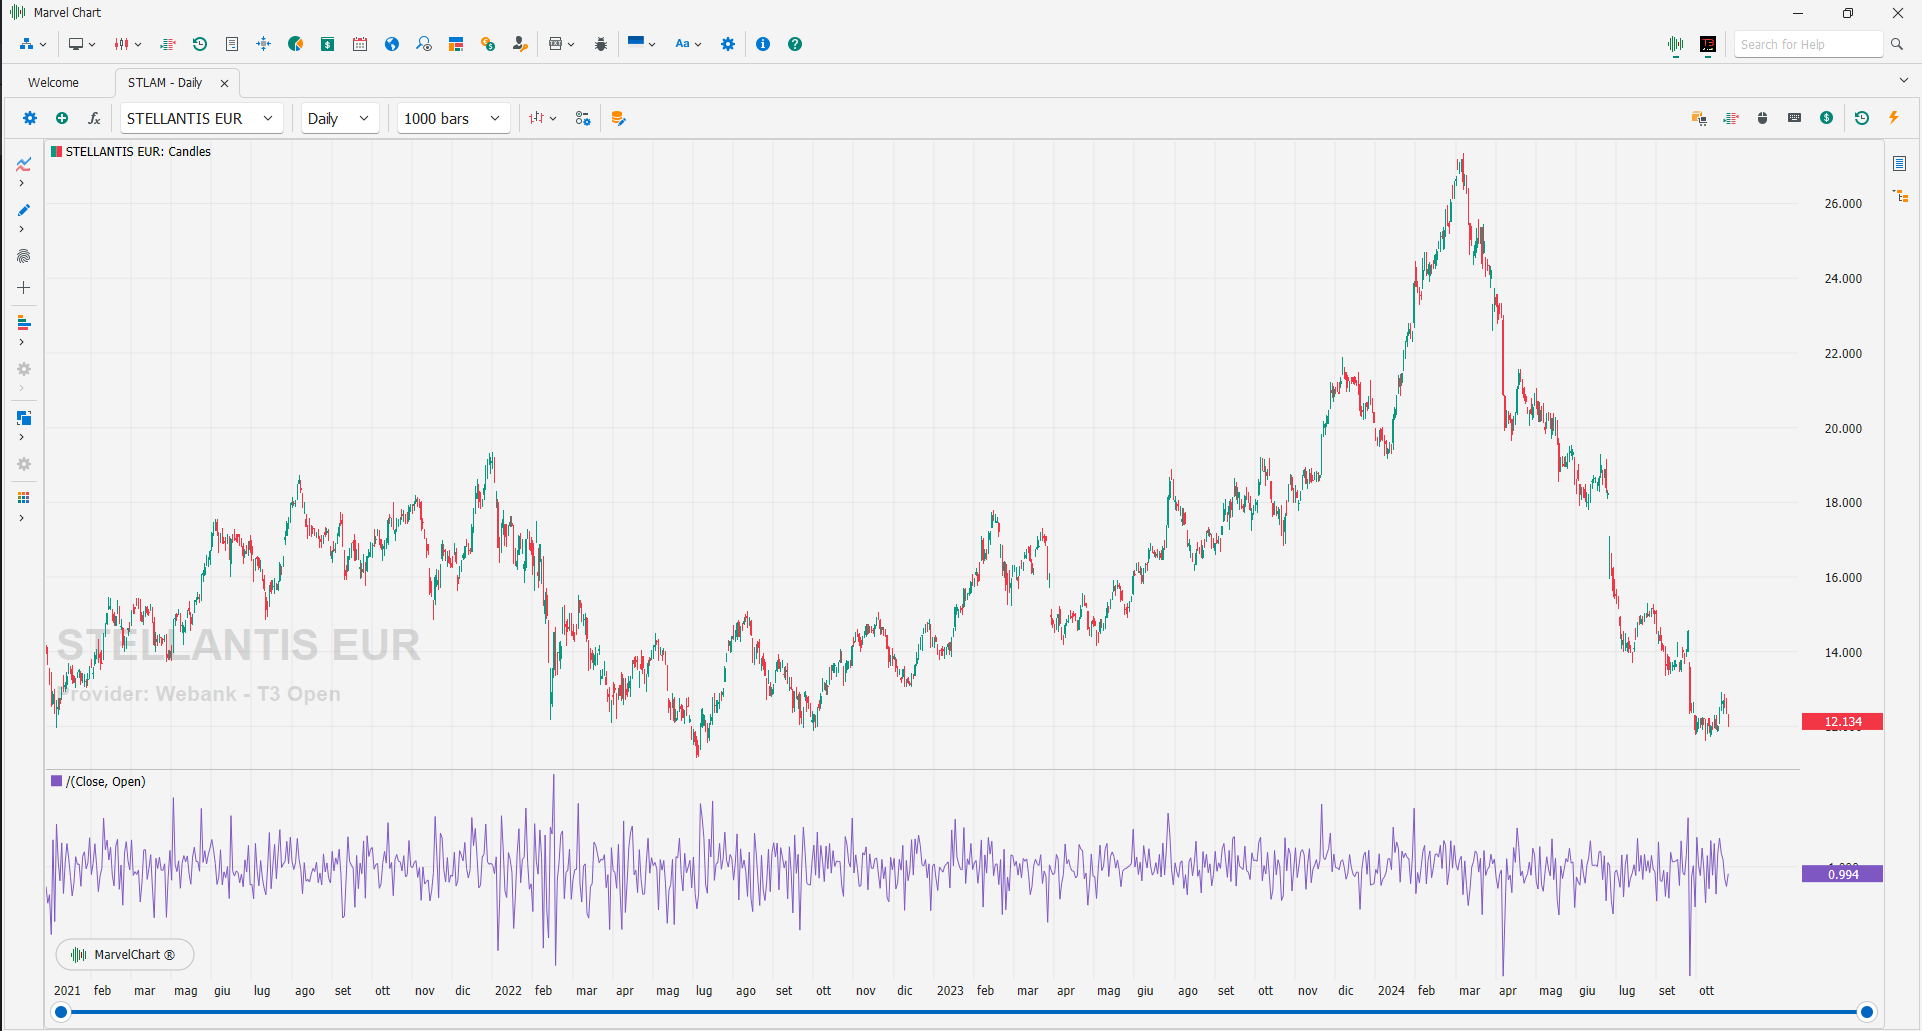The image size is (1922, 1031).
Task: Click the bug report icon
Action: point(601,44)
